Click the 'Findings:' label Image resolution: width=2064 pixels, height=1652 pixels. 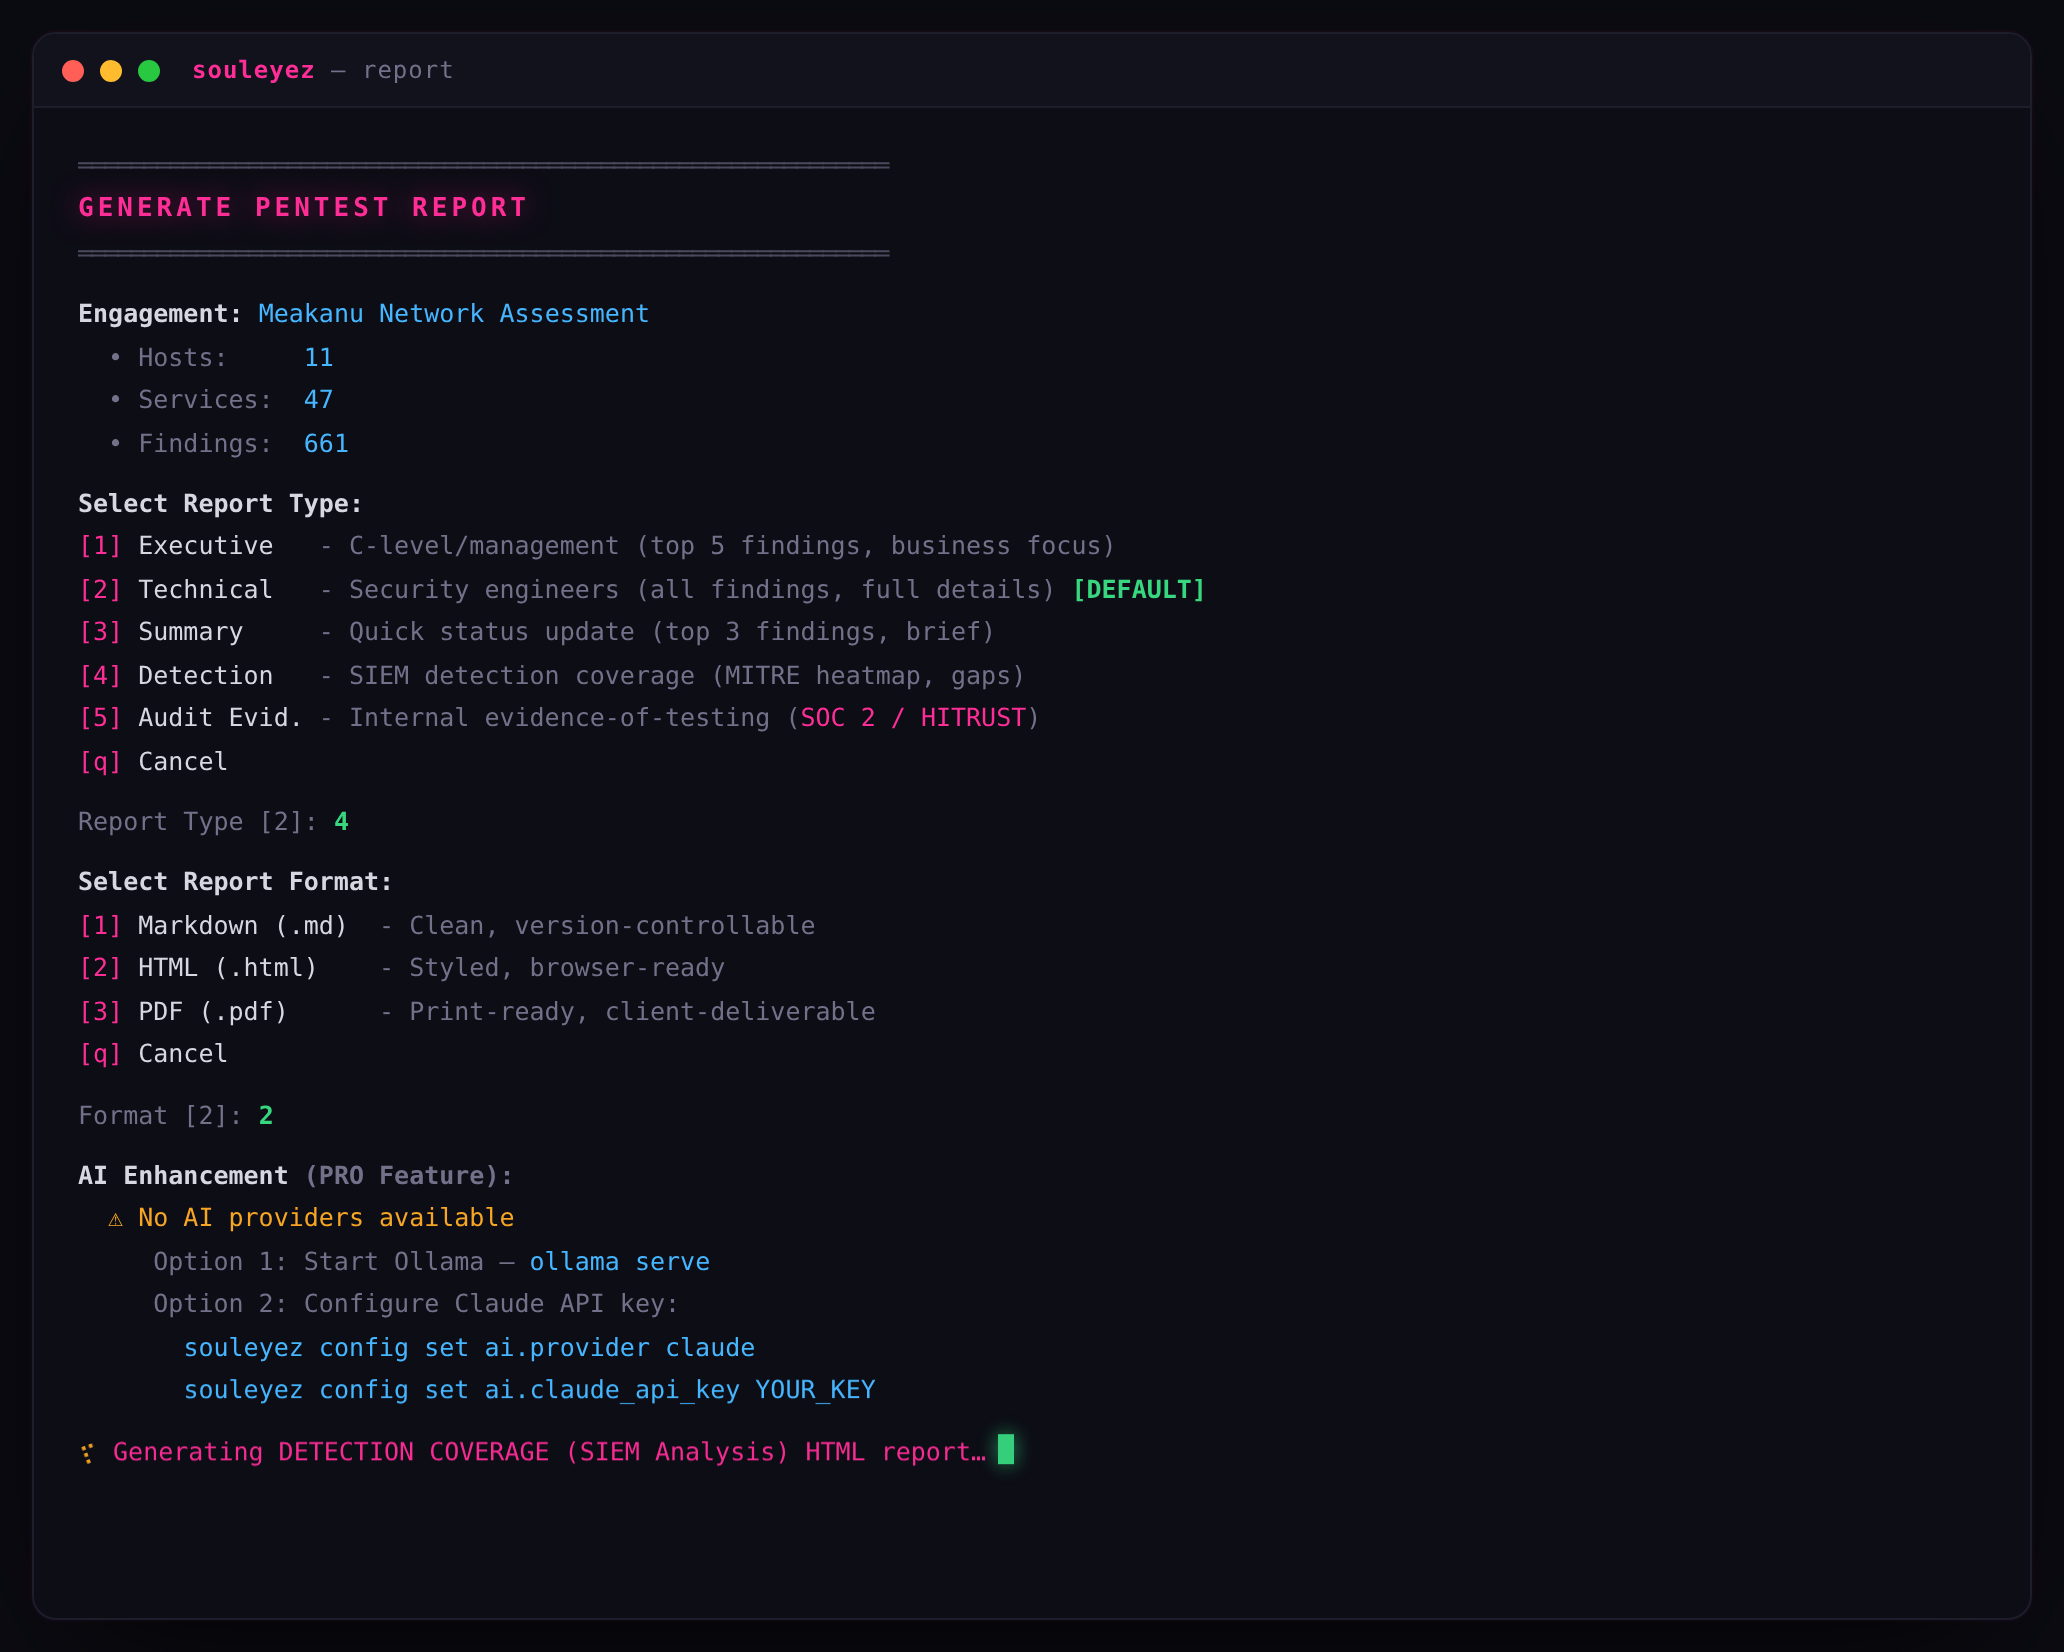[205, 444]
